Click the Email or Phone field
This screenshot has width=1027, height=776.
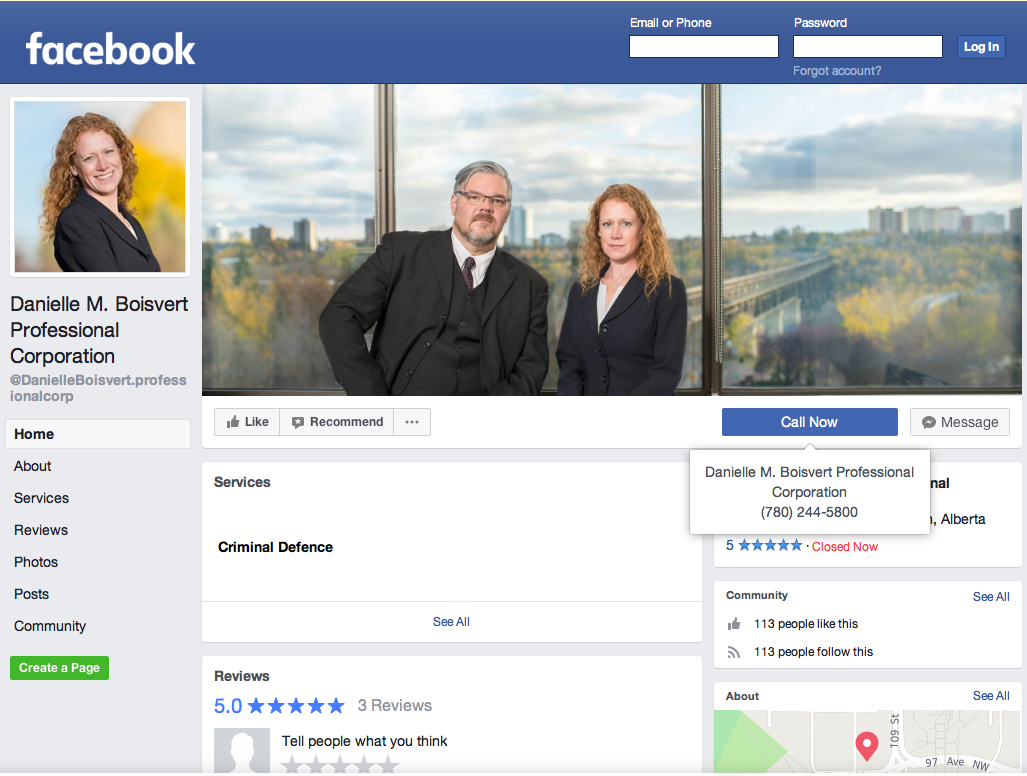703,47
